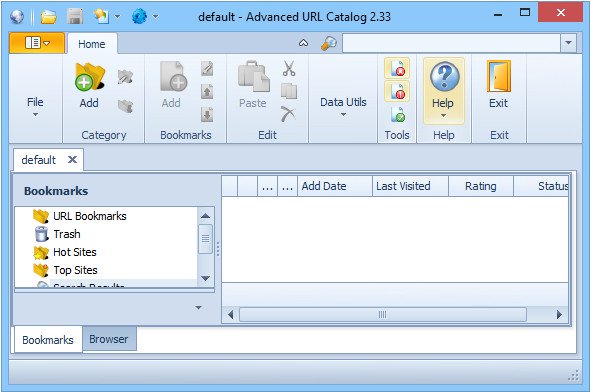Click the top Tools icon with red X badge
This screenshot has width=591, height=392.
tap(397, 68)
